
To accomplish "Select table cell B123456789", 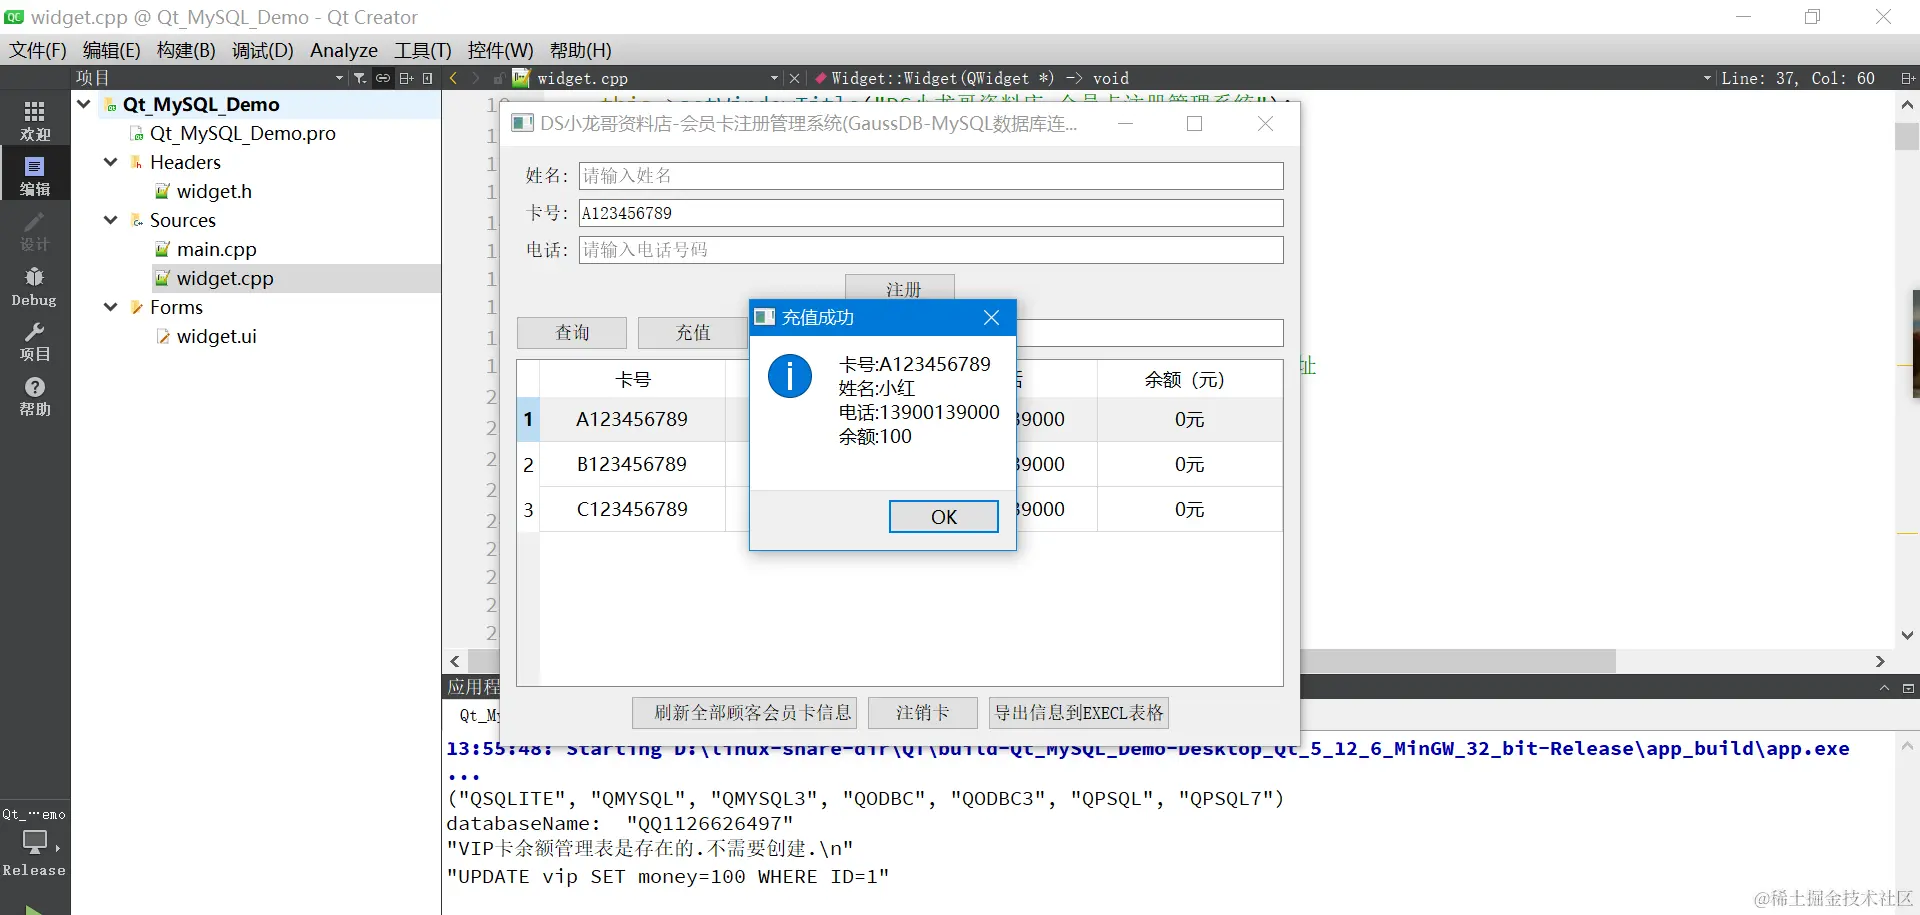I will point(632,464).
